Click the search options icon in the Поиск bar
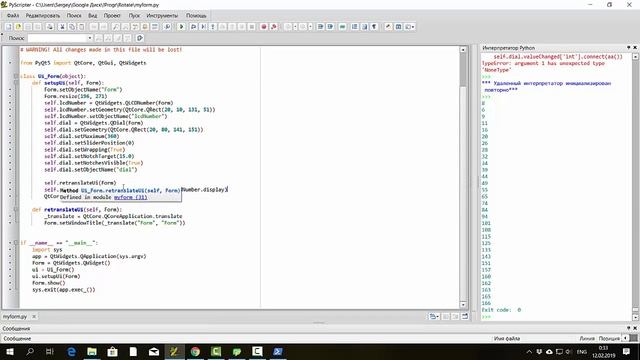This screenshot has width=640, height=360. click(140, 38)
